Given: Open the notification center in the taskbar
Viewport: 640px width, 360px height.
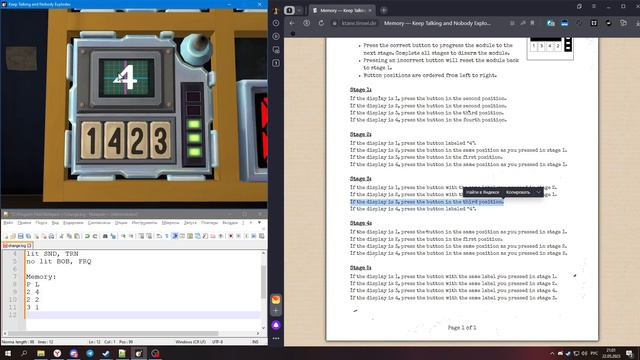Looking at the screenshot, I should 630,353.
